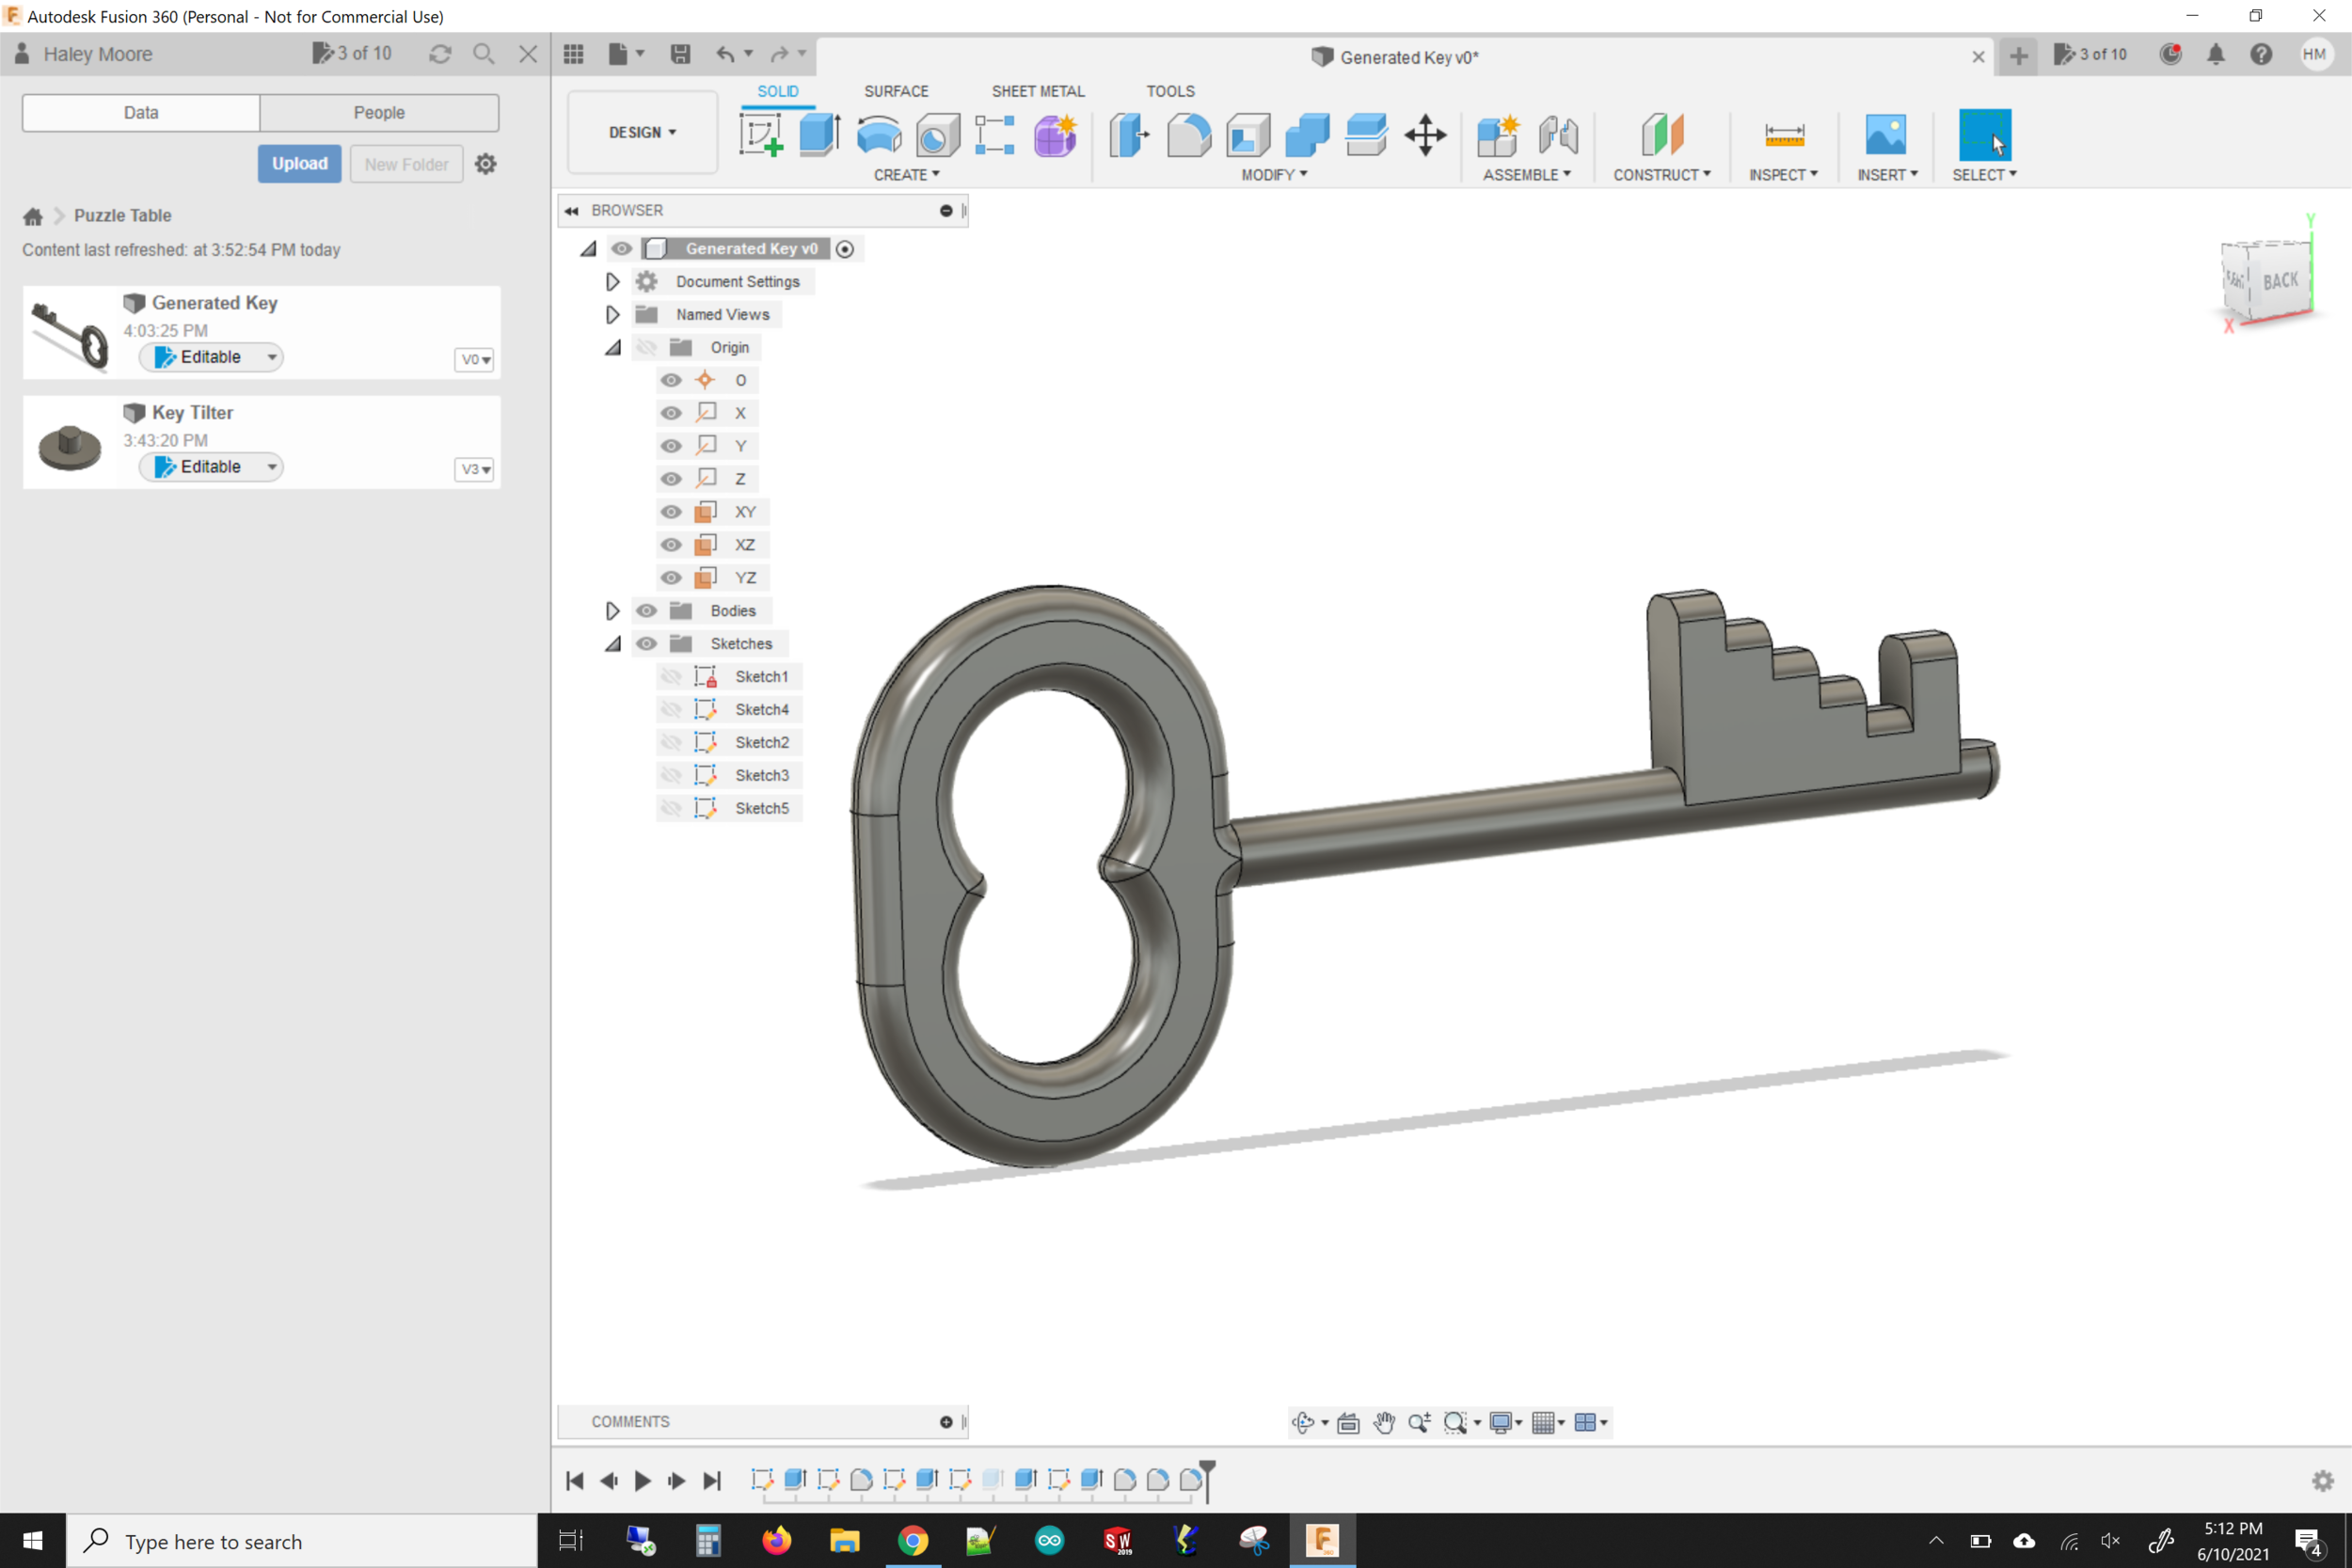The width and height of the screenshot is (2352, 1568).
Task: Show Sketch1 with its eye icon
Action: tap(671, 677)
